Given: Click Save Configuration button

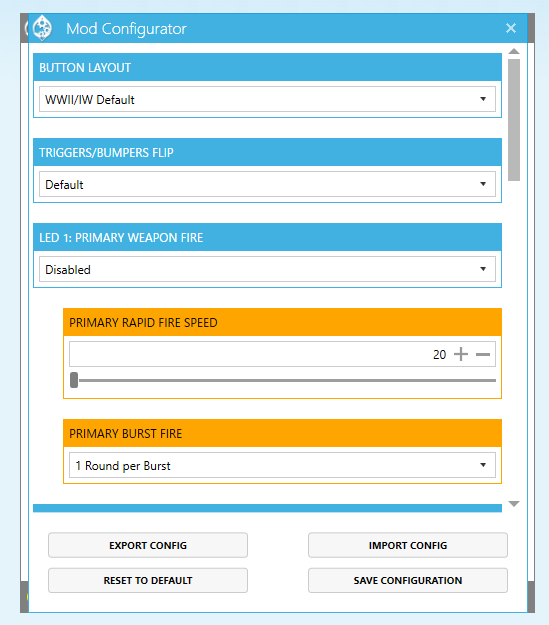Looking at the screenshot, I should click(x=408, y=580).
